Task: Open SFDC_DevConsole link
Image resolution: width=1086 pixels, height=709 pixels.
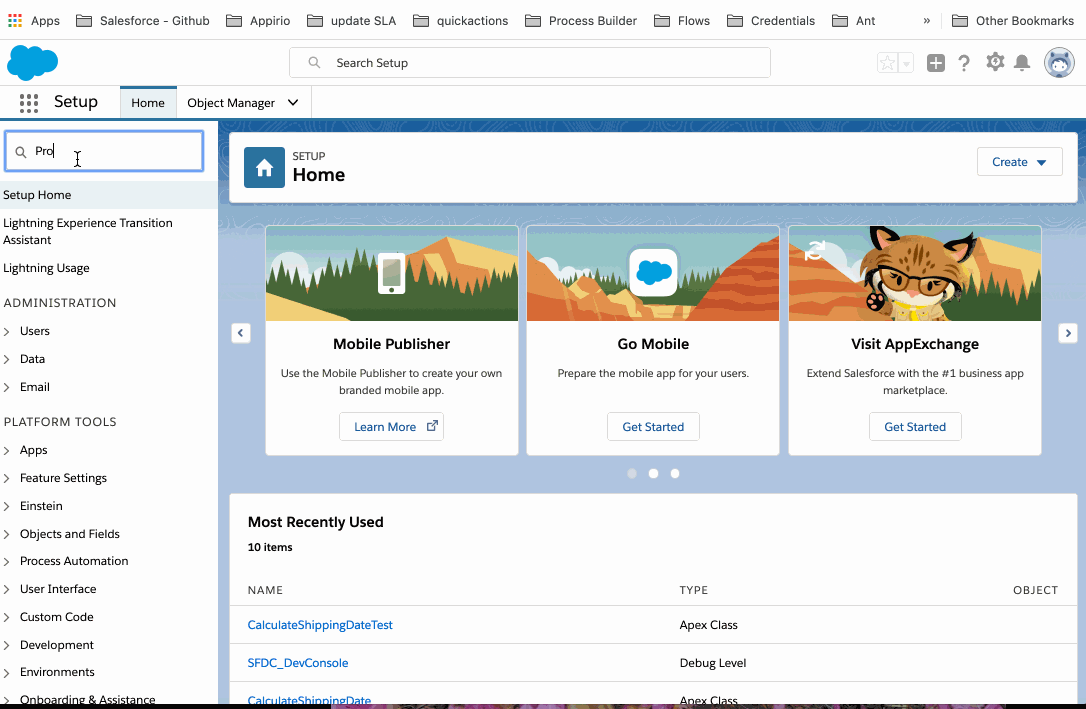Action: (298, 663)
